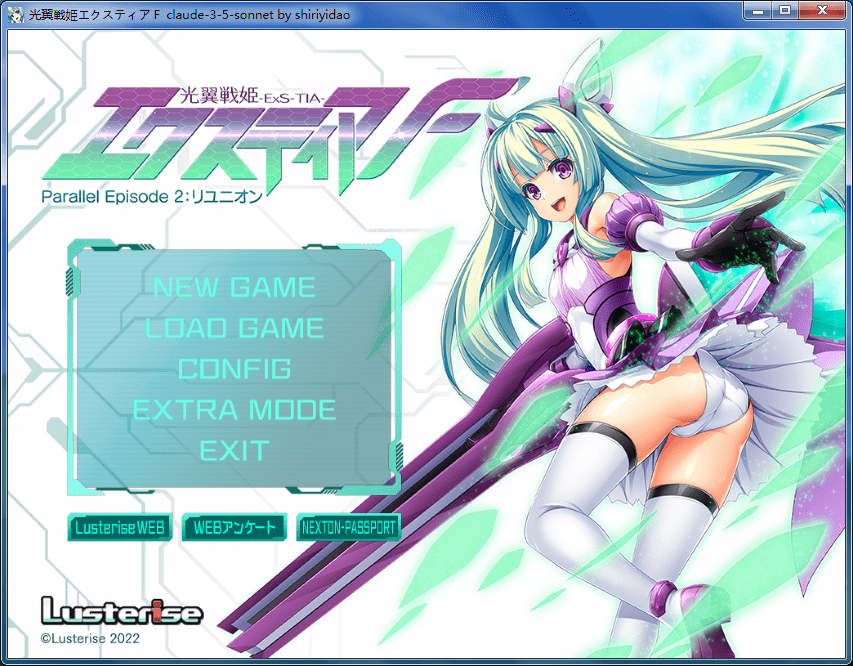Select EXIT in the title menu

234,450
